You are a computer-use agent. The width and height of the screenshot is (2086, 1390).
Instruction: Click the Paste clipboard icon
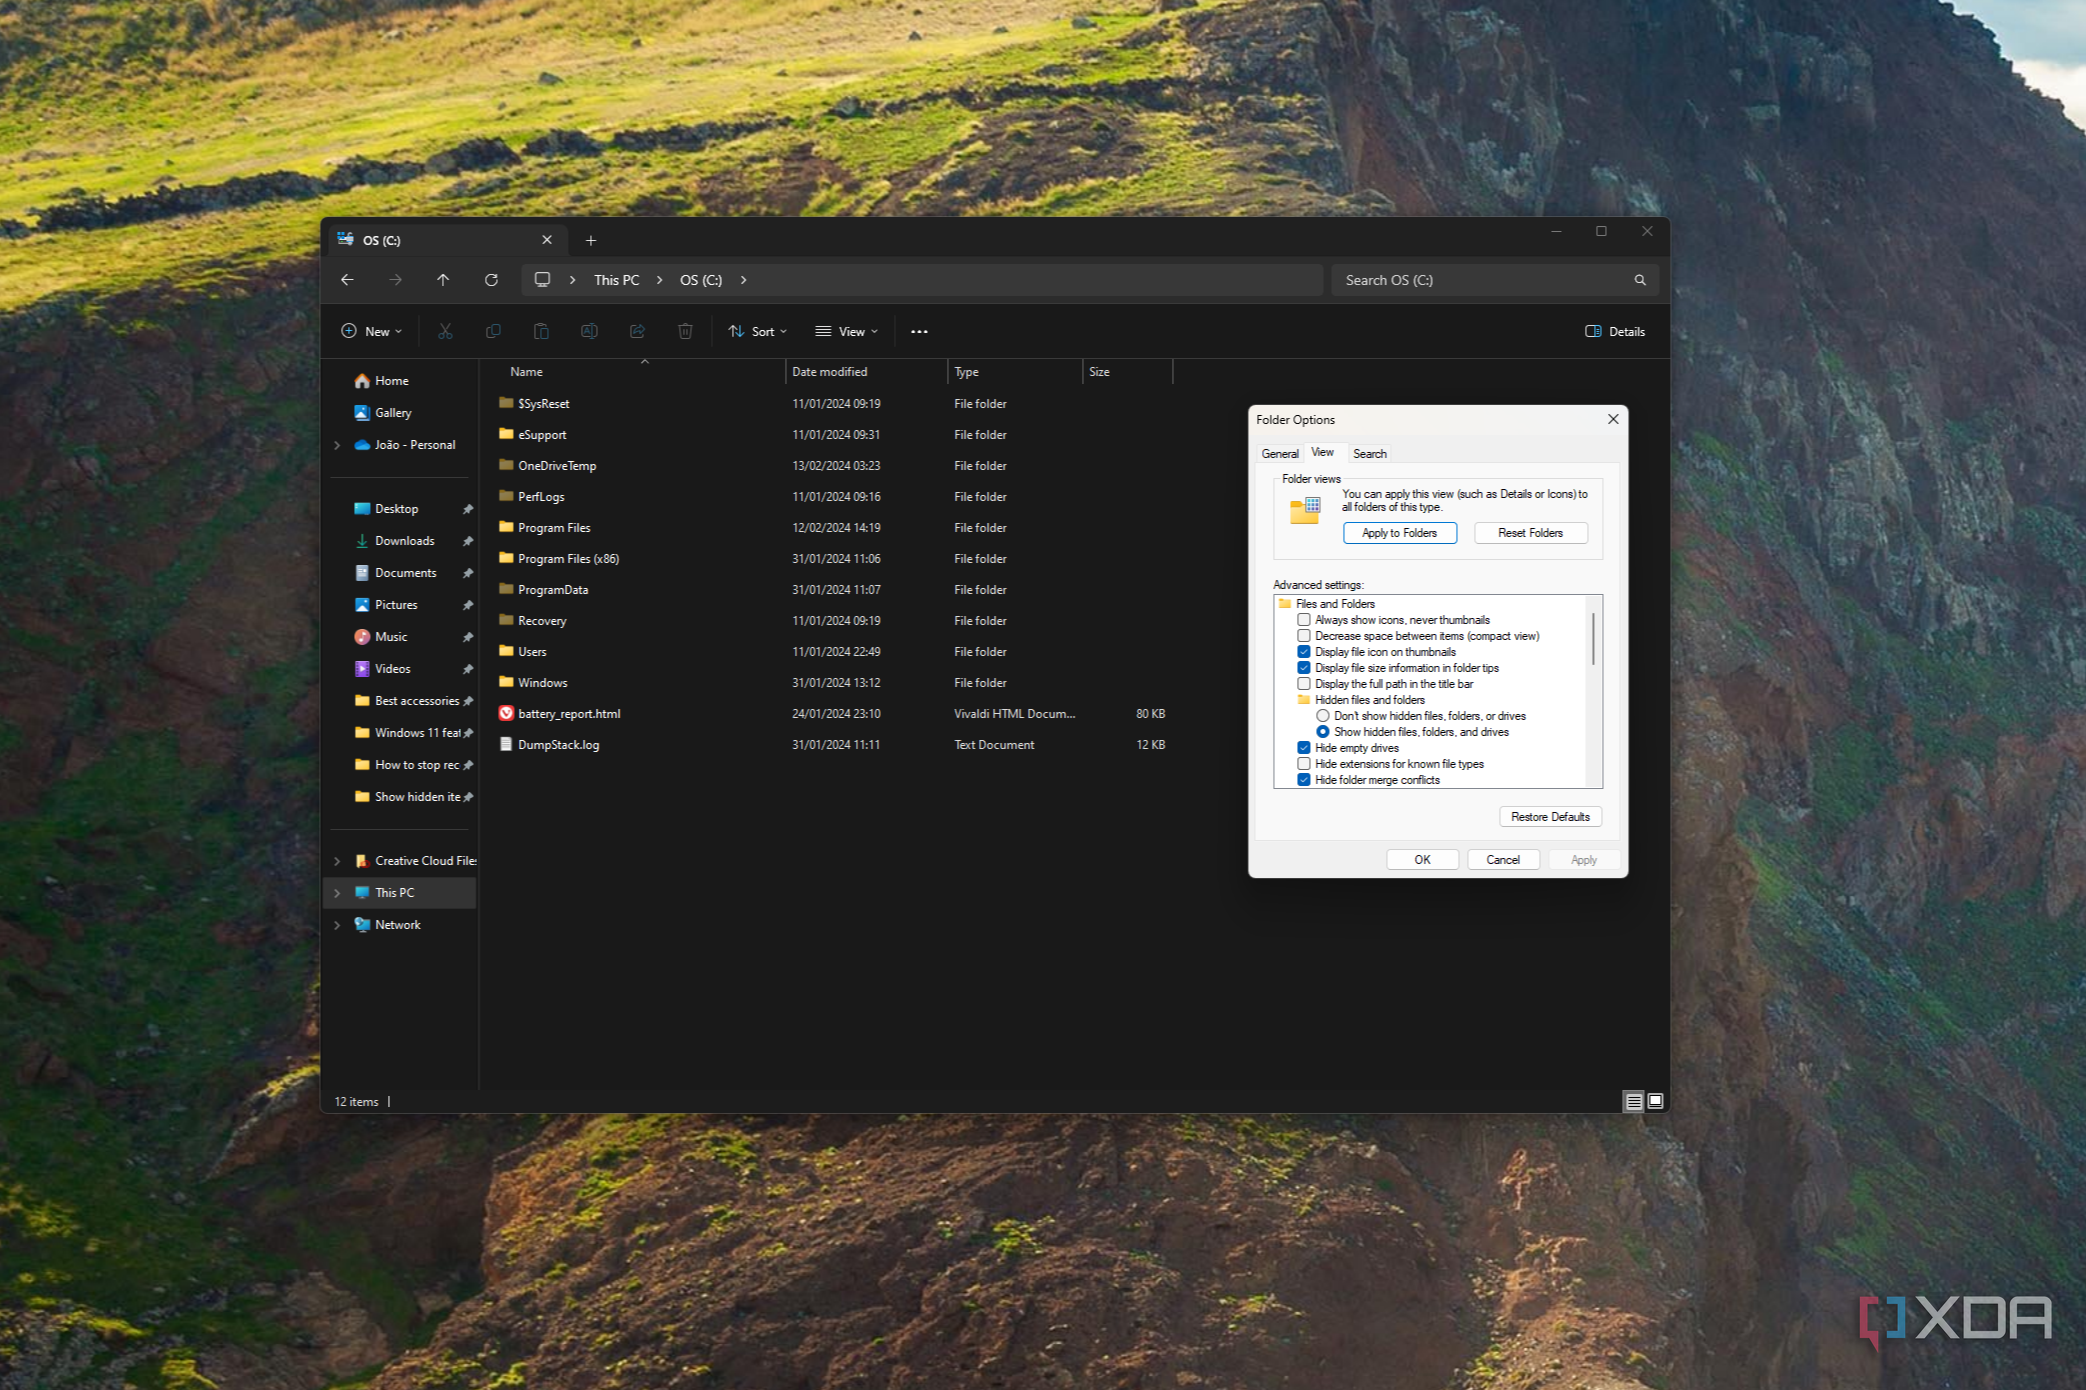[541, 331]
